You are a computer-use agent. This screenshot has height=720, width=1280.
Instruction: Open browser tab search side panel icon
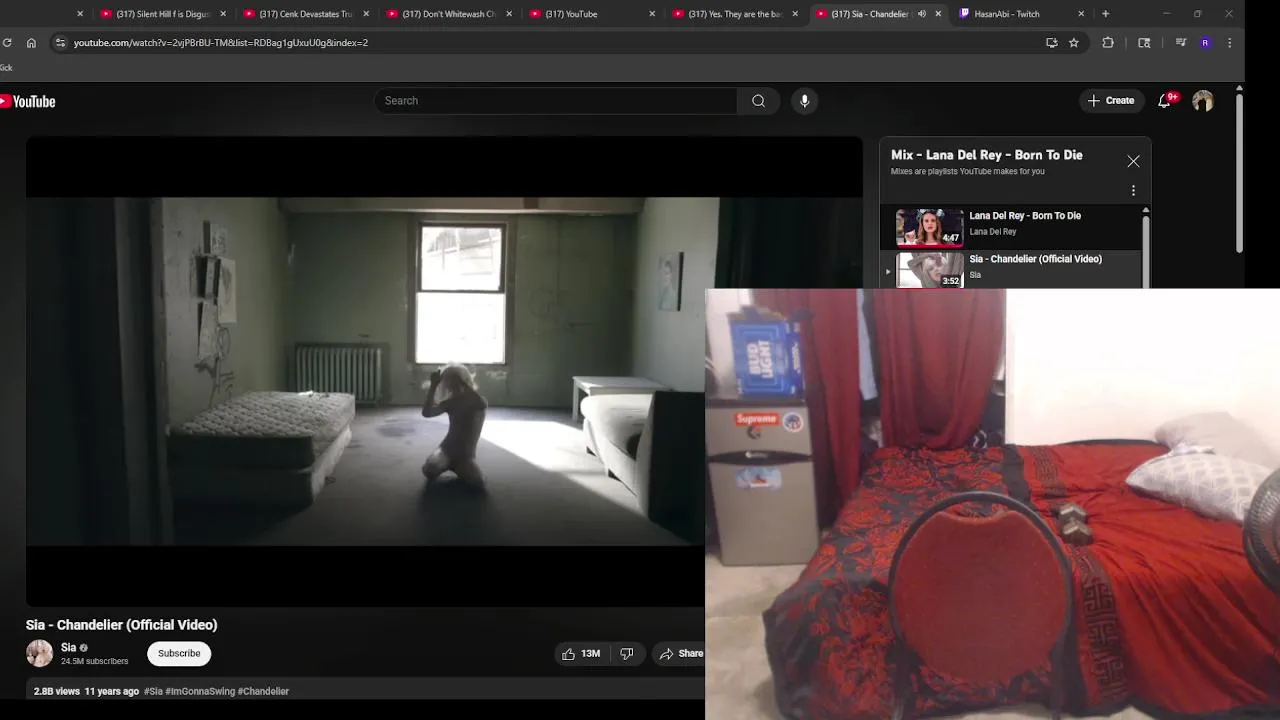pos(1144,43)
